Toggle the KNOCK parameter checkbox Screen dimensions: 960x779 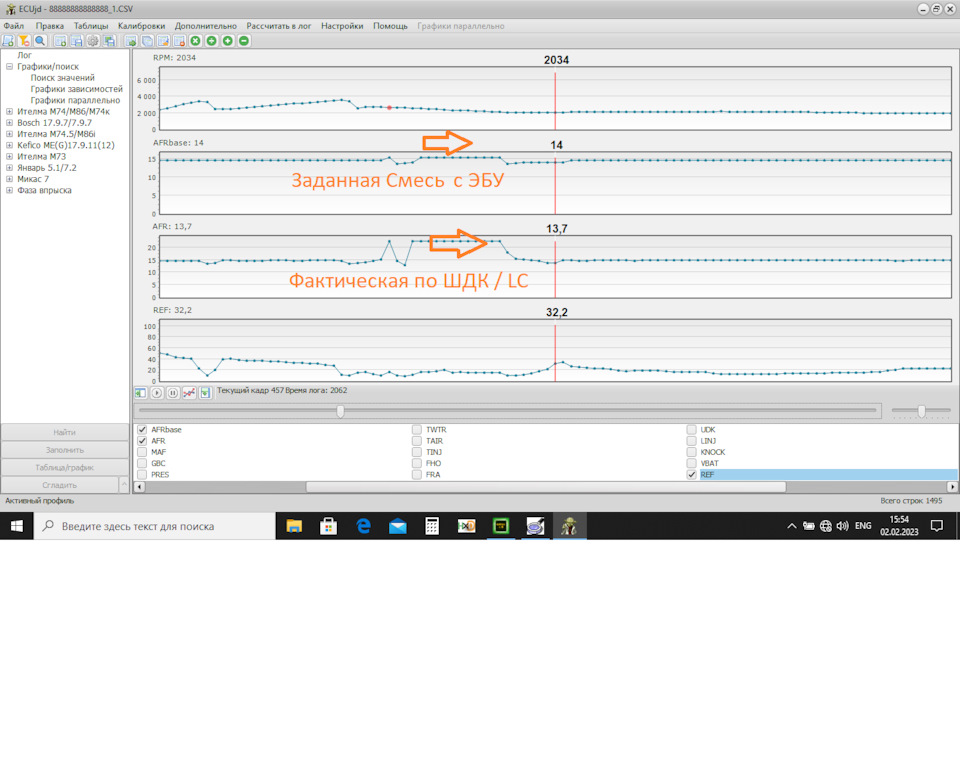click(692, 452)
